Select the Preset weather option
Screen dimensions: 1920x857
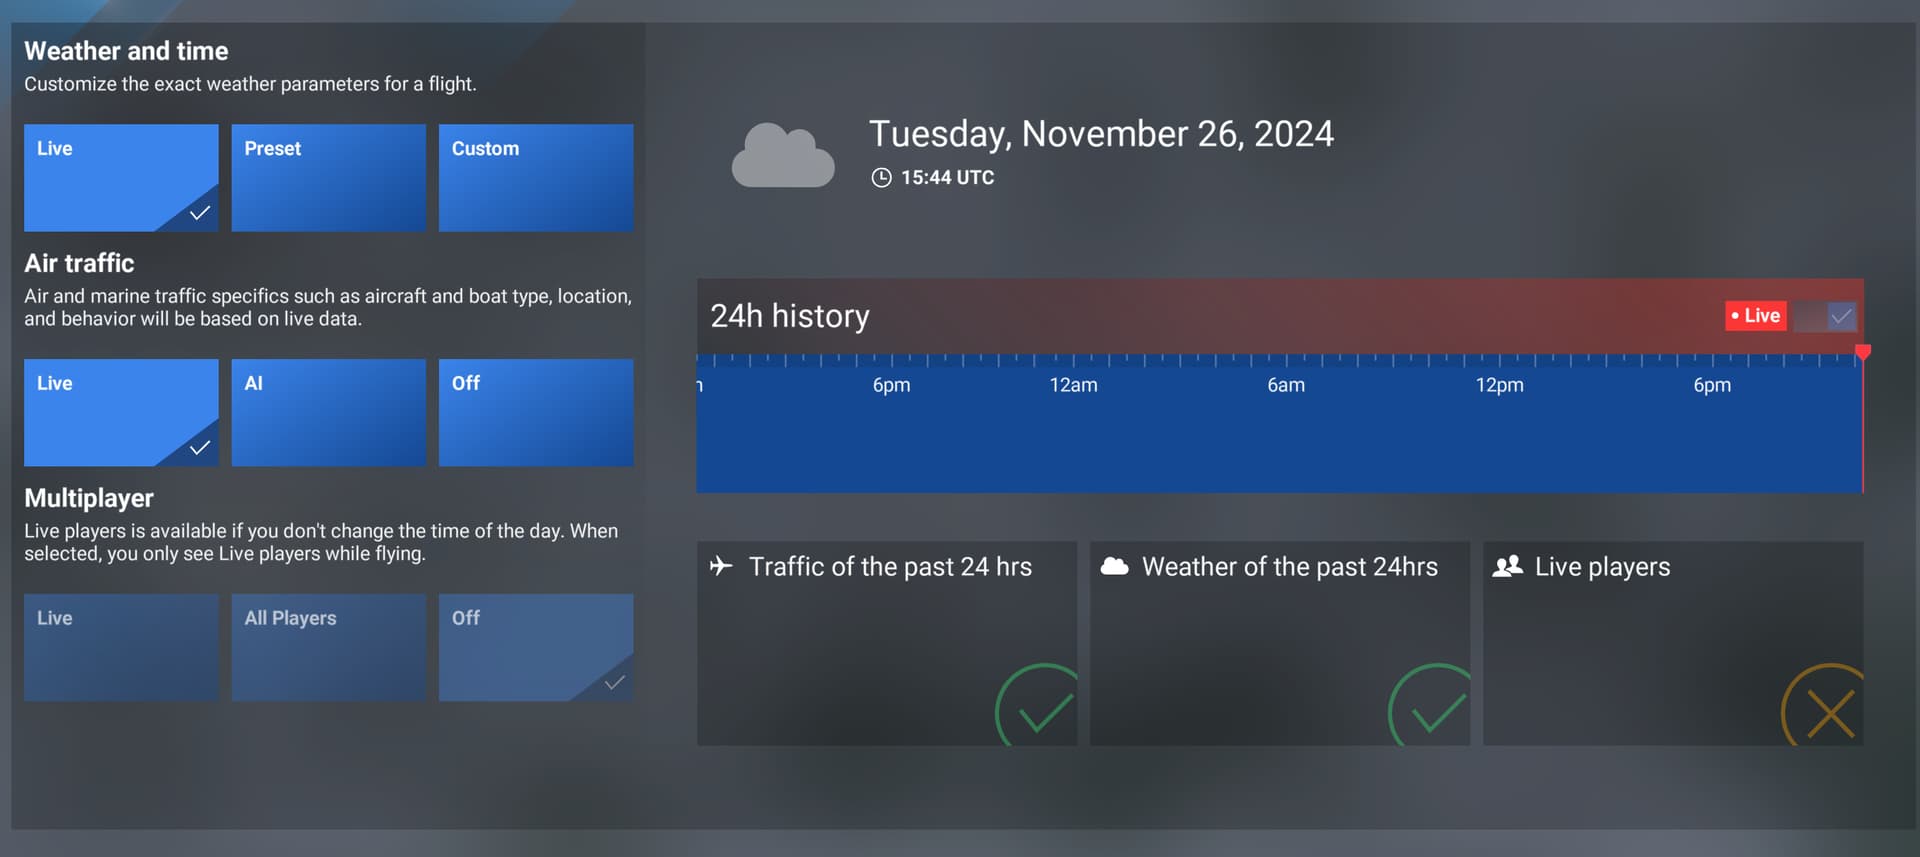click(x=328, y=178)
